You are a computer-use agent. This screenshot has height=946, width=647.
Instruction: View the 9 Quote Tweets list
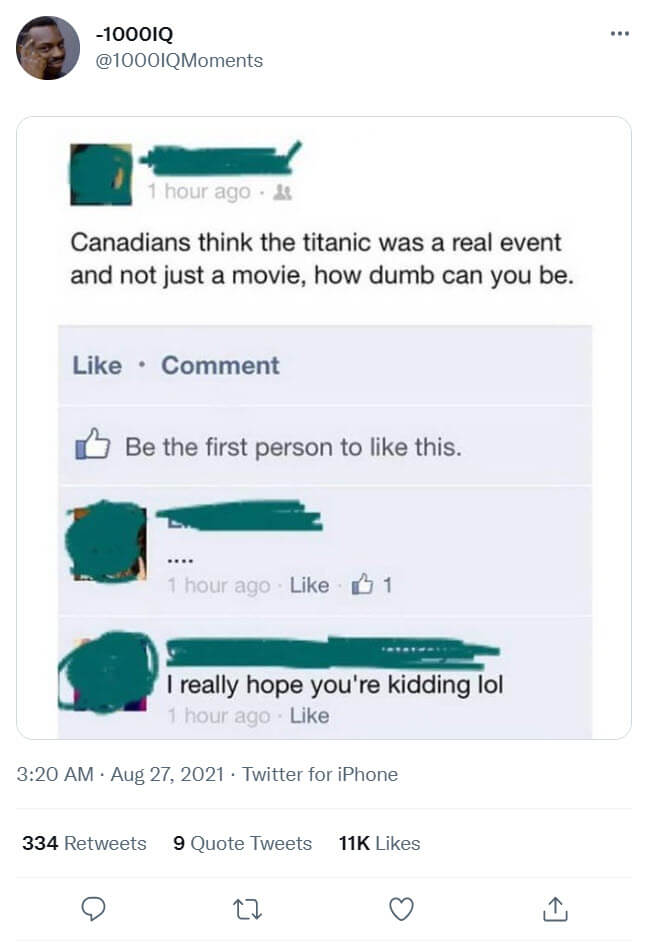pyautogui.click(x=242, y=843)
